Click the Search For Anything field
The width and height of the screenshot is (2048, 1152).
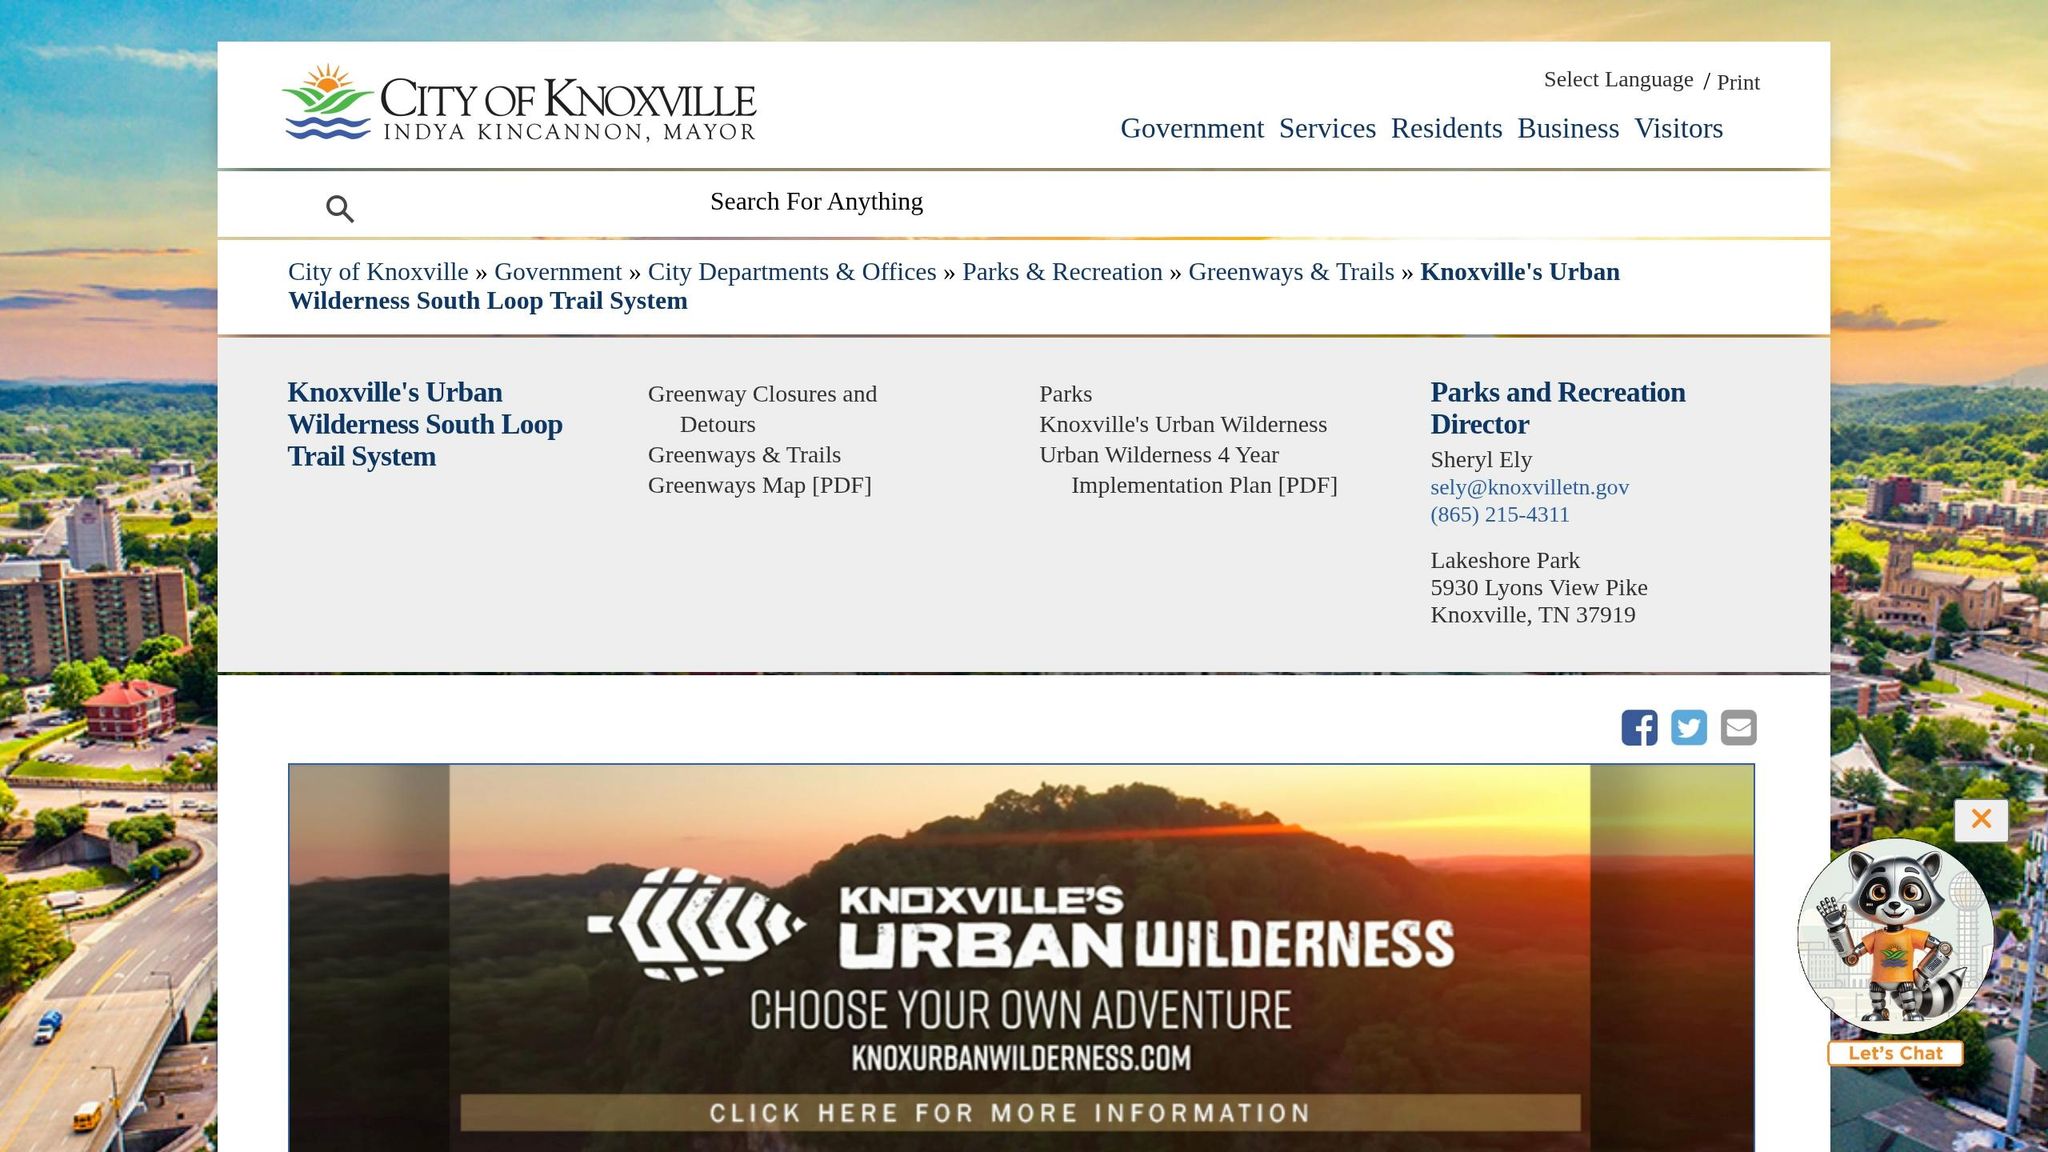point(815,201)
